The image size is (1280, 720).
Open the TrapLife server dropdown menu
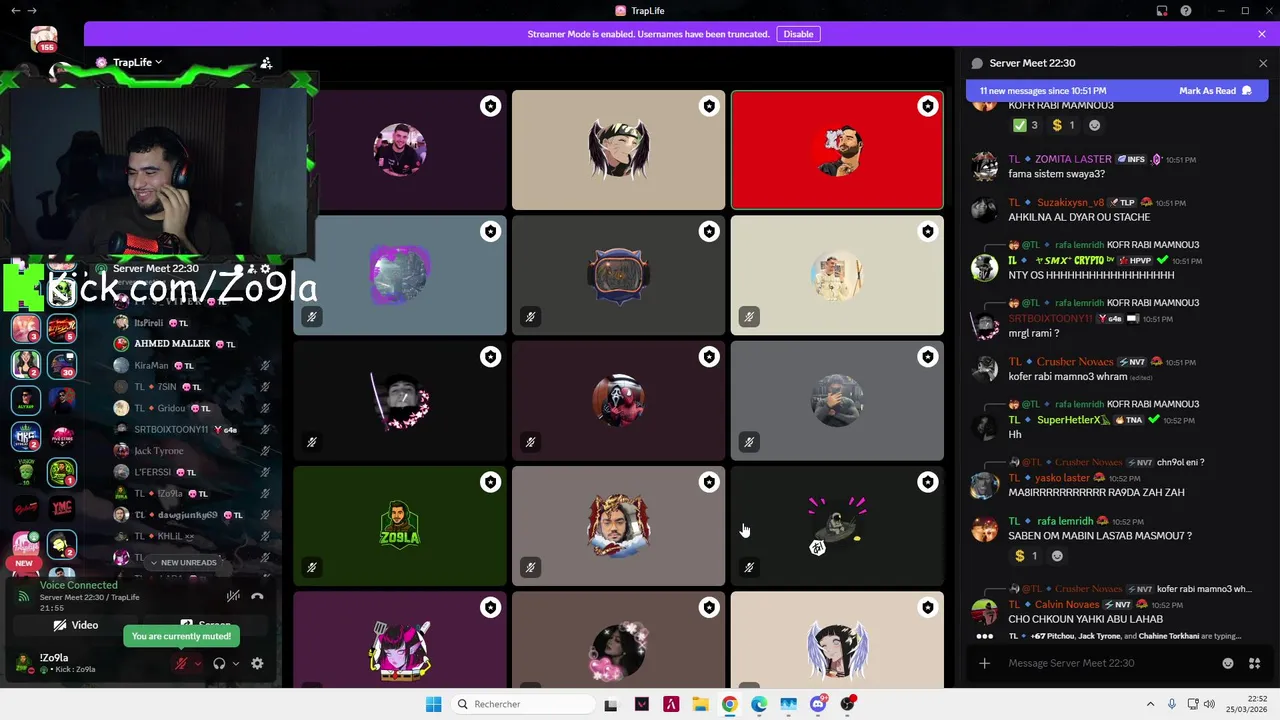click(137, 62)
